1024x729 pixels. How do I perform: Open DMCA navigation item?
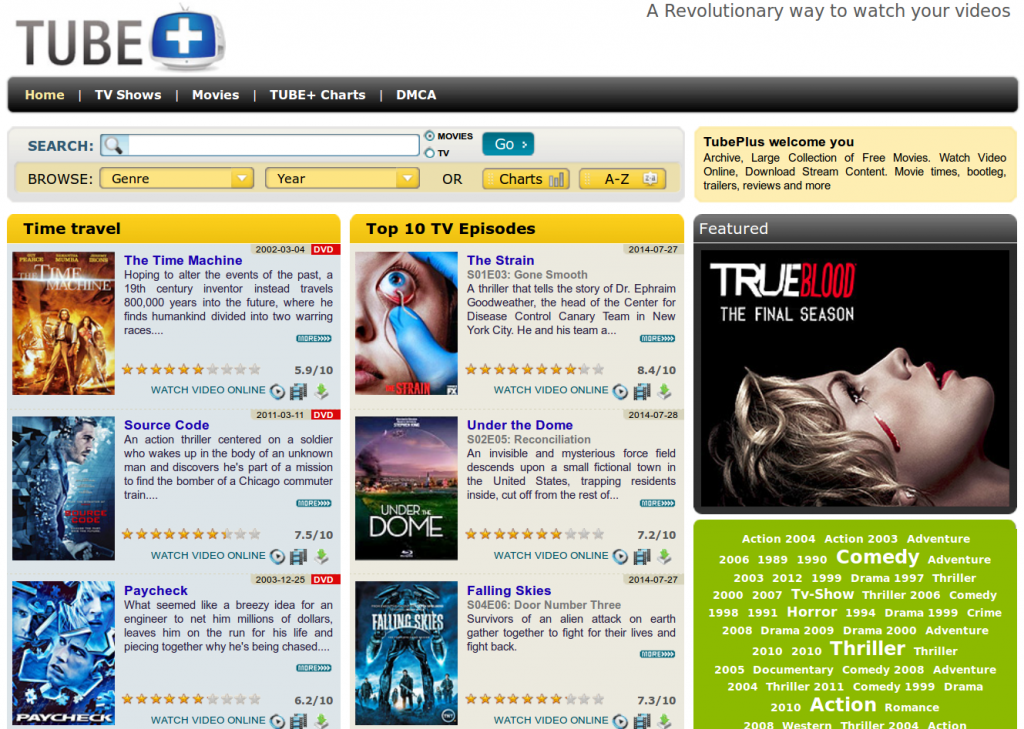pyautogui.click(x=416, y=95)
